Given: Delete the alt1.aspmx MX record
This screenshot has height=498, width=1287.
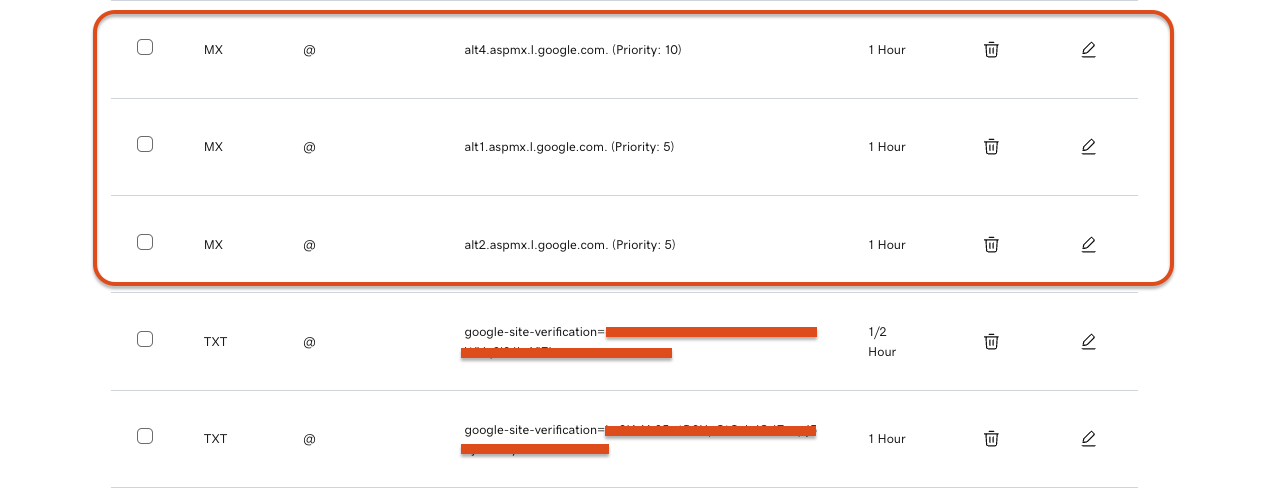Looking at the screenshot, I should click(991, 146).
